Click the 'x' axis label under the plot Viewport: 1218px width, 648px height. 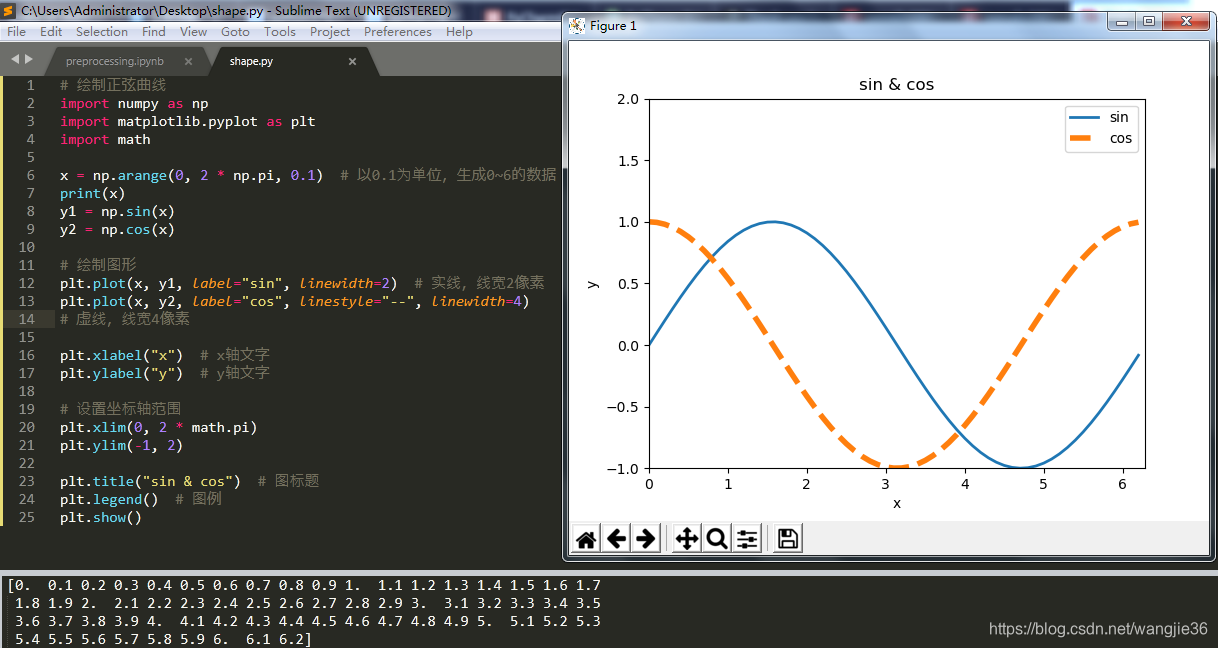[897, 504]
